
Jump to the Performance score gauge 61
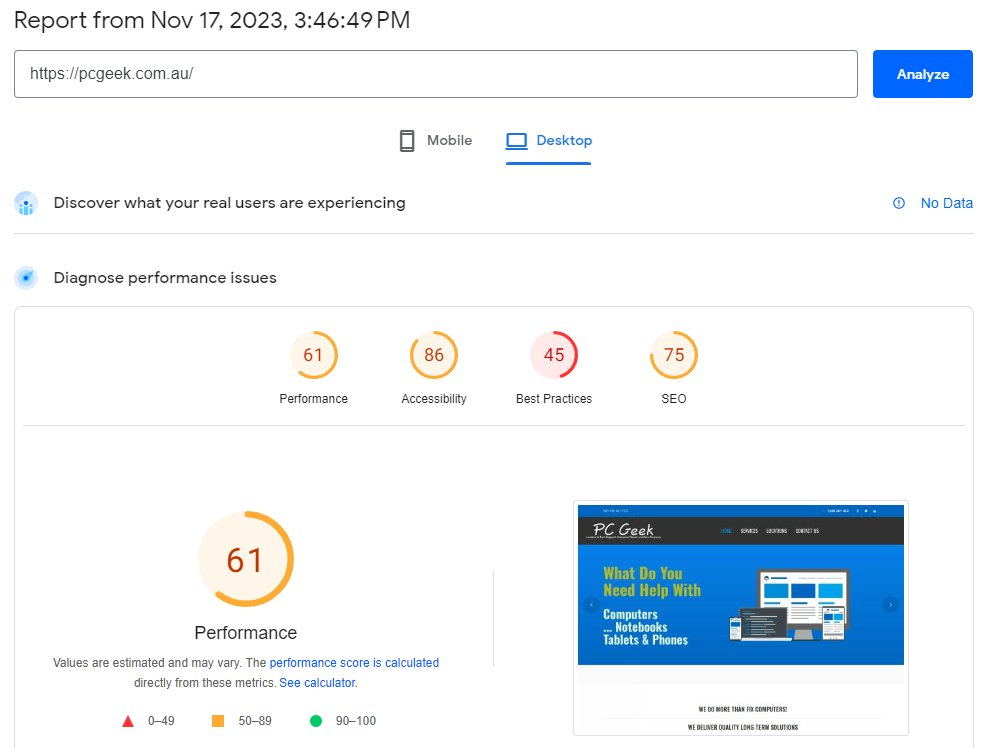click(x=314, y=355)
